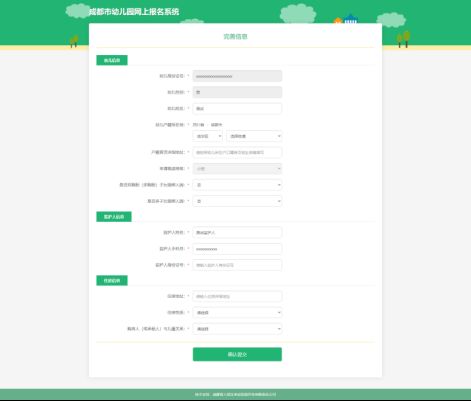Click the child ID number field
Viewport: 471px width, 401px height.
coord(237,76)
